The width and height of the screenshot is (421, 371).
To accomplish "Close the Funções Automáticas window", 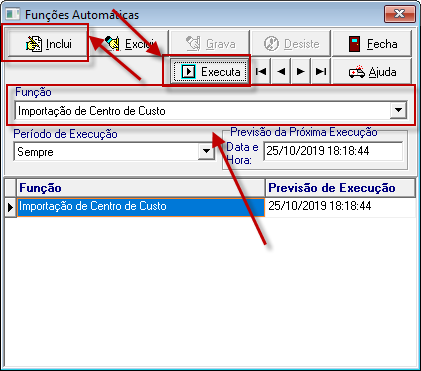I will (x=400, y=14).
